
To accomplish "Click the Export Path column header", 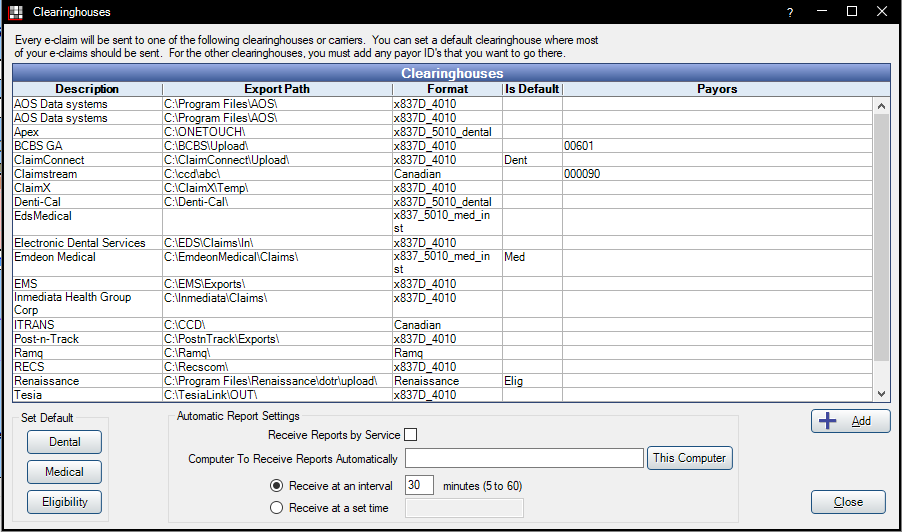I will [x=277, y=89].
